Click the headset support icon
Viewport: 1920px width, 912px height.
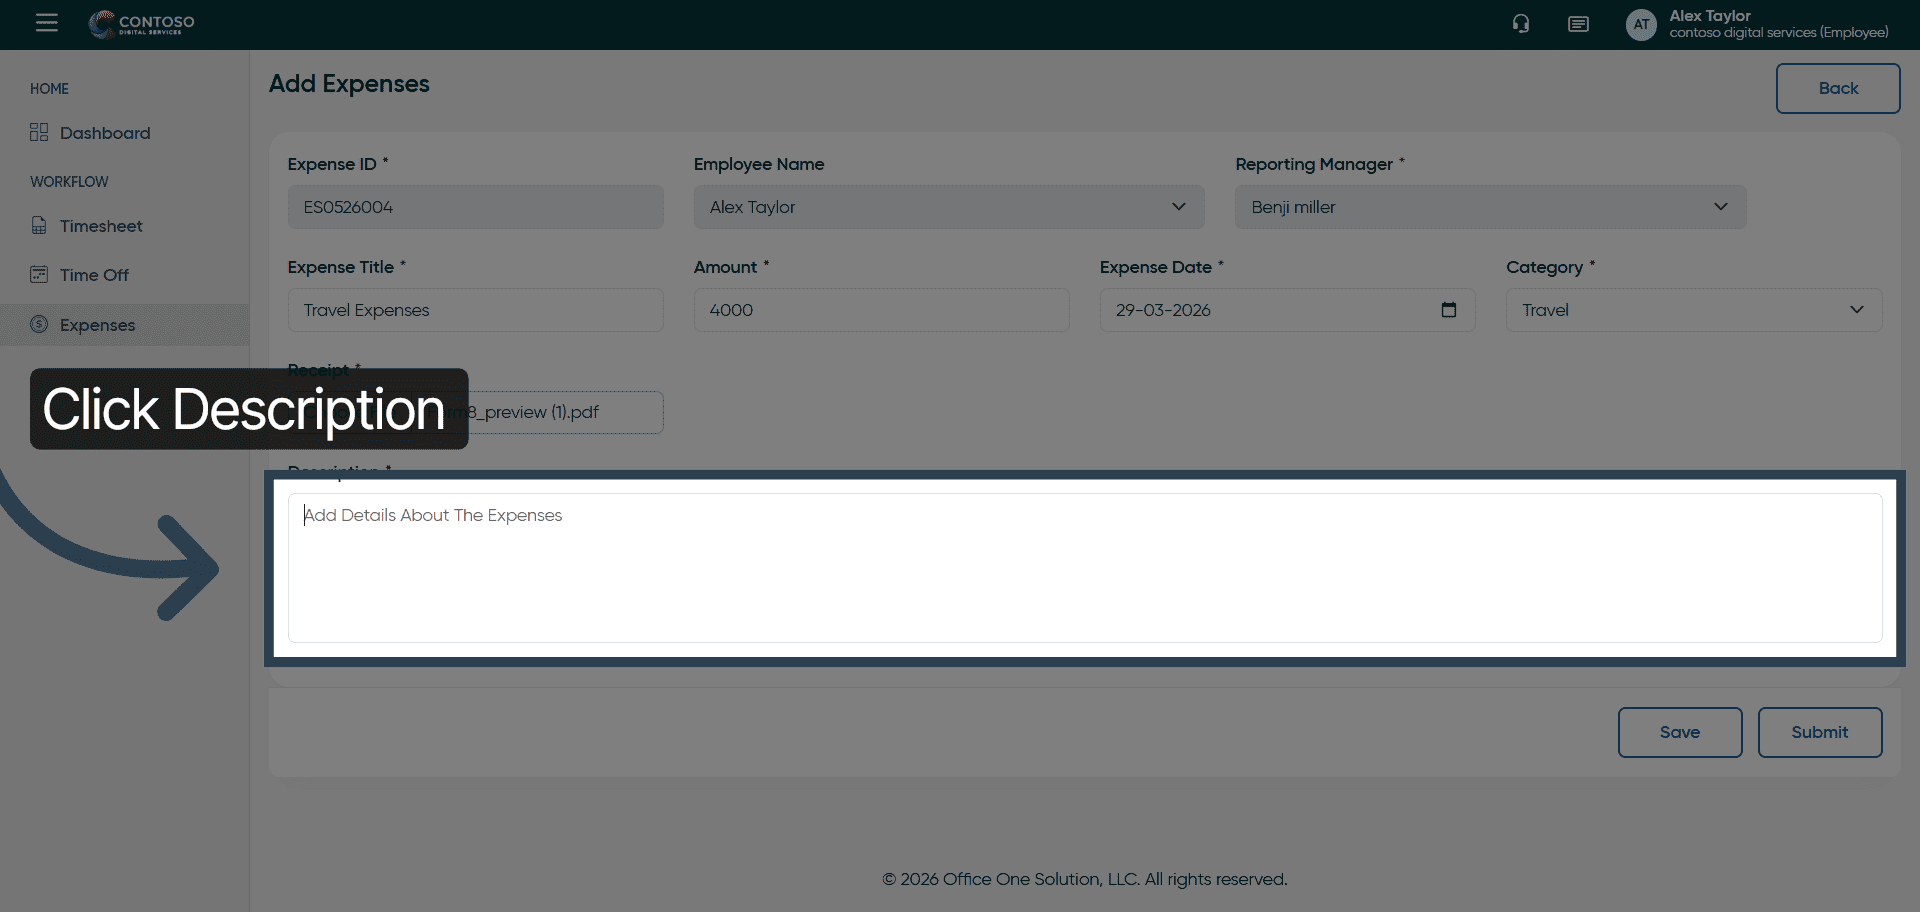click(1521, 24)
